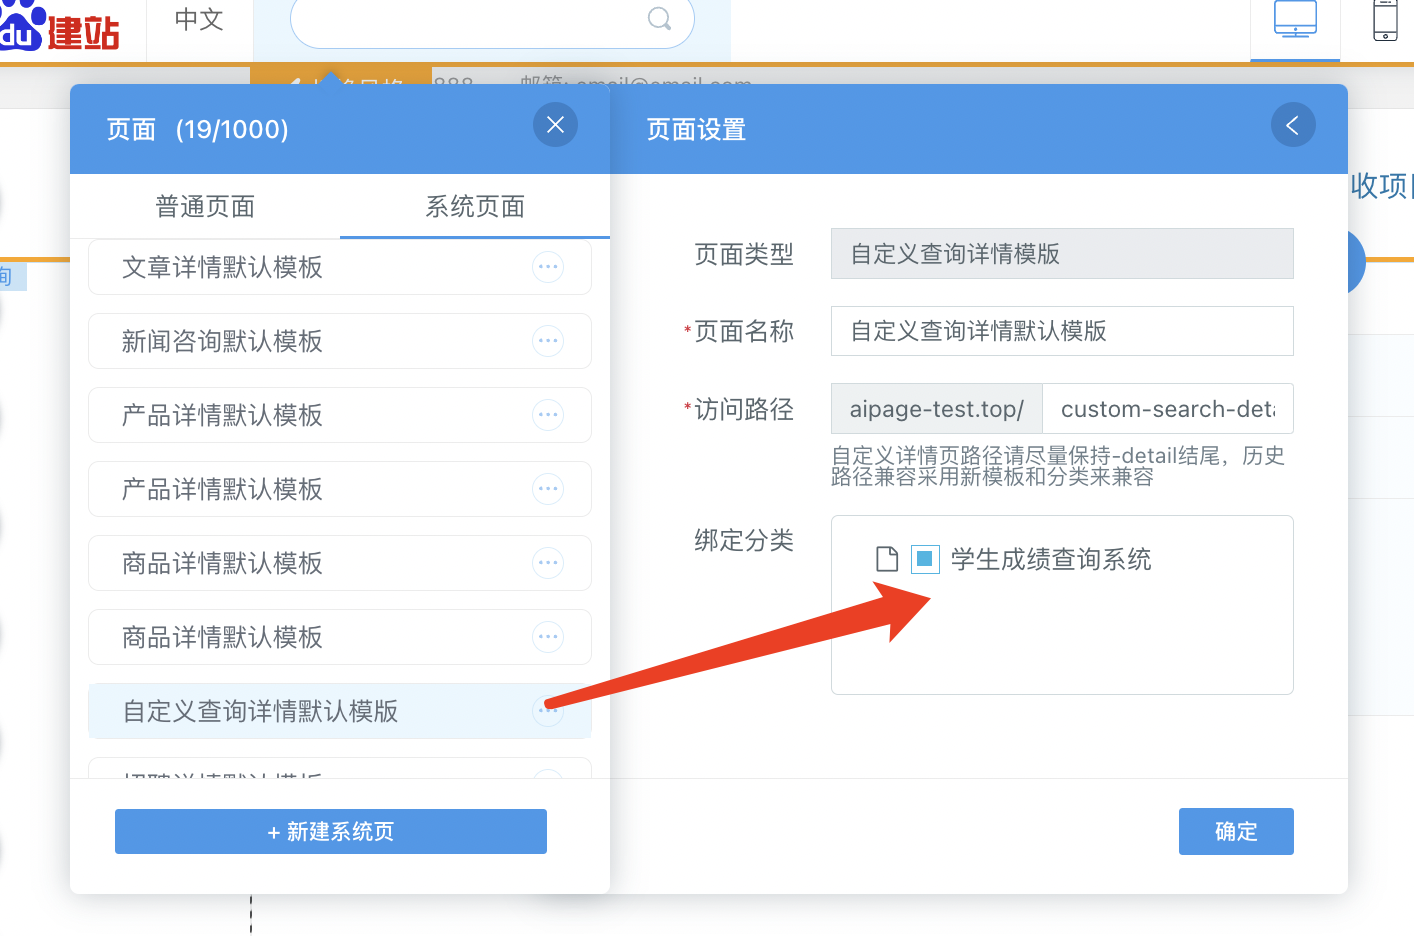This screenshot has width=1414, height=936.
Task: Click the 访问路径 custom-search path field
Action: [x=1168, y=409]
